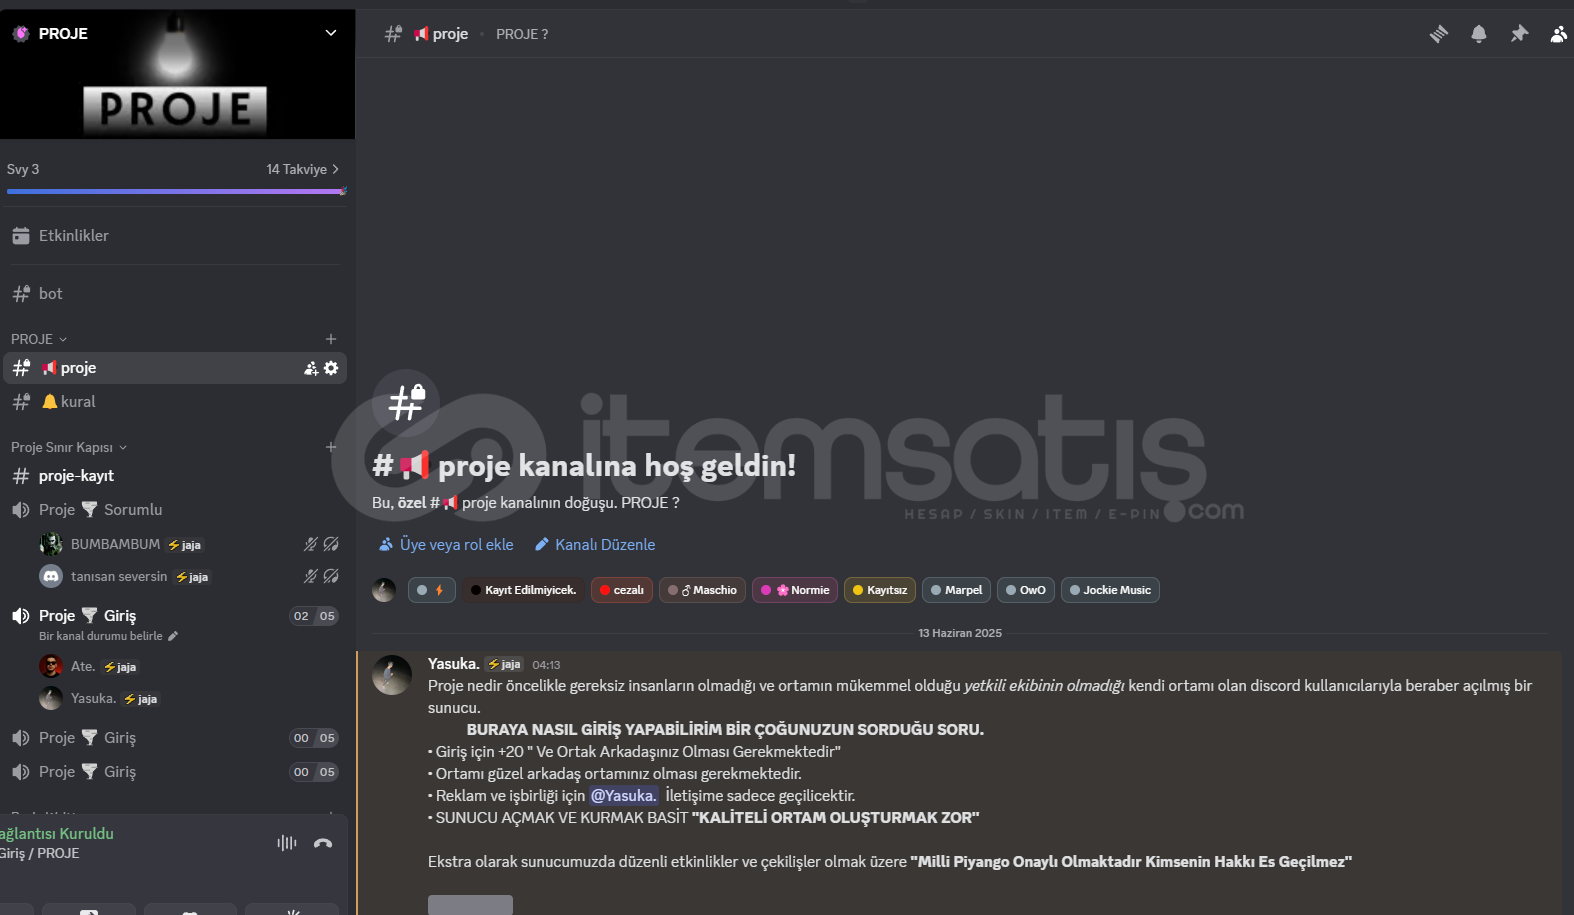Open the PROJE server dropdown menu
Viewport: 1574px width, 915px height.
click(331, 33)
